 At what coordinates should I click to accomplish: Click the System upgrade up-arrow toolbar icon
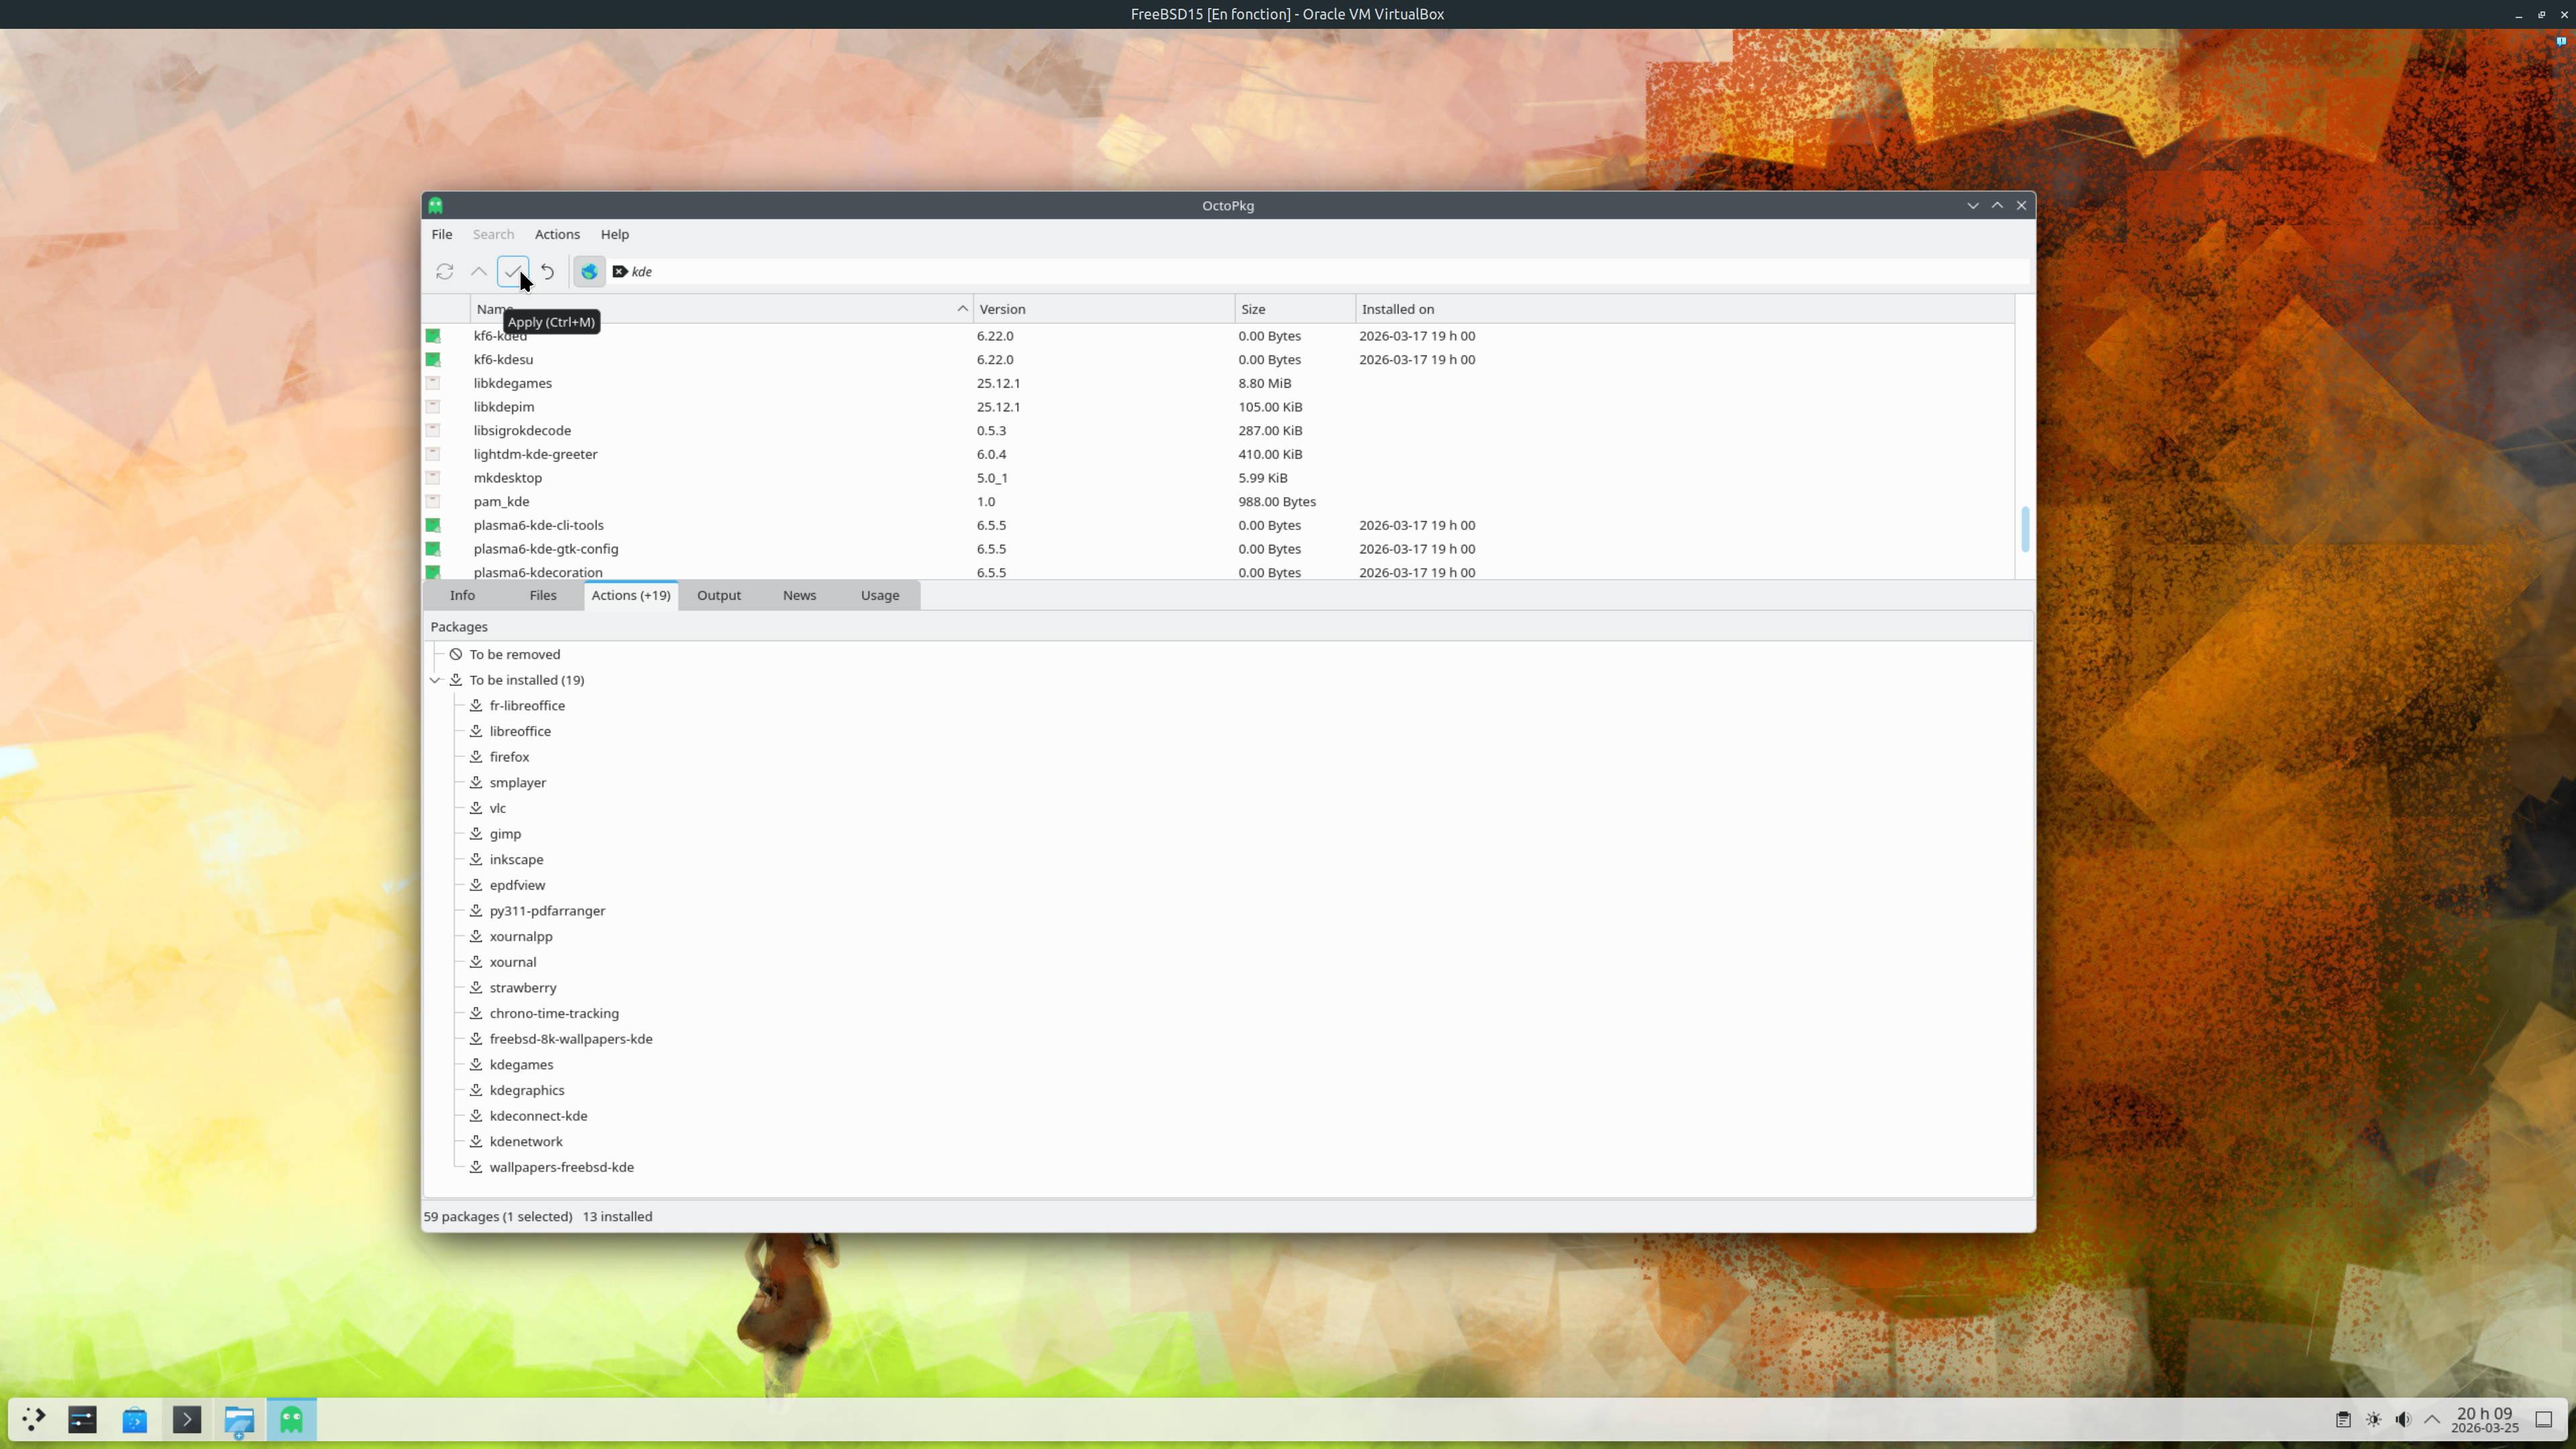tap(479, 271)
